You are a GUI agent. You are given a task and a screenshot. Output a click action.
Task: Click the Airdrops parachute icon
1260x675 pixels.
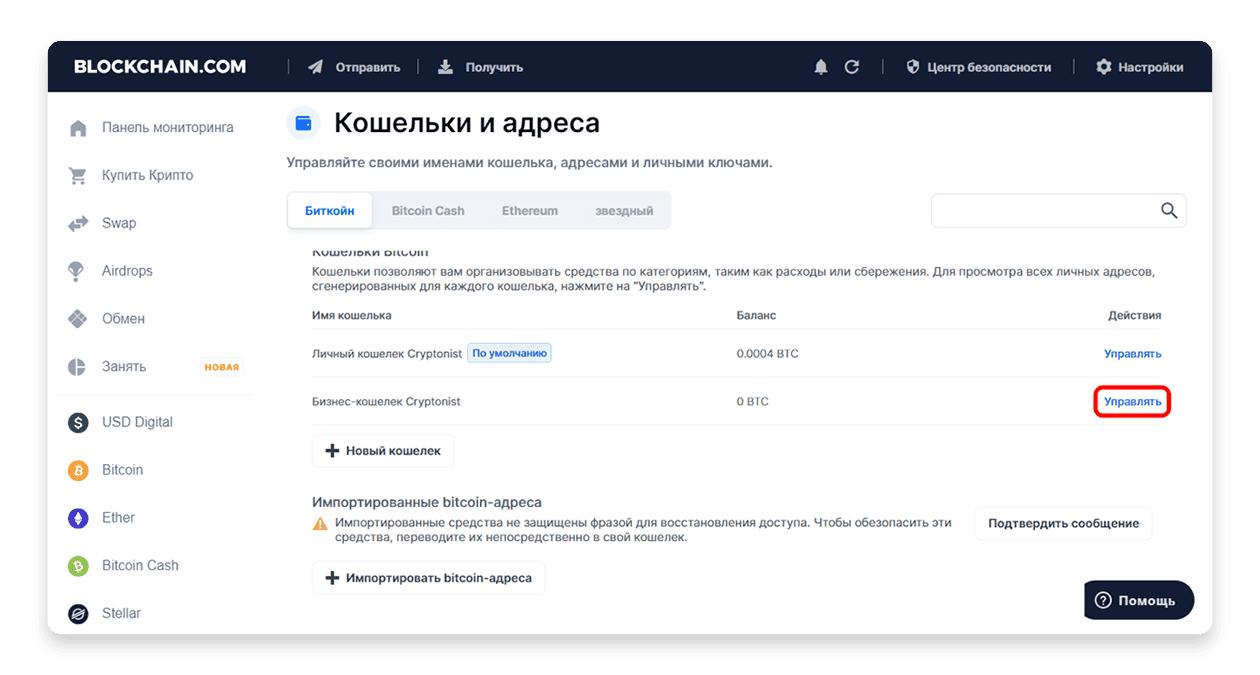click(x=78, y=271)
